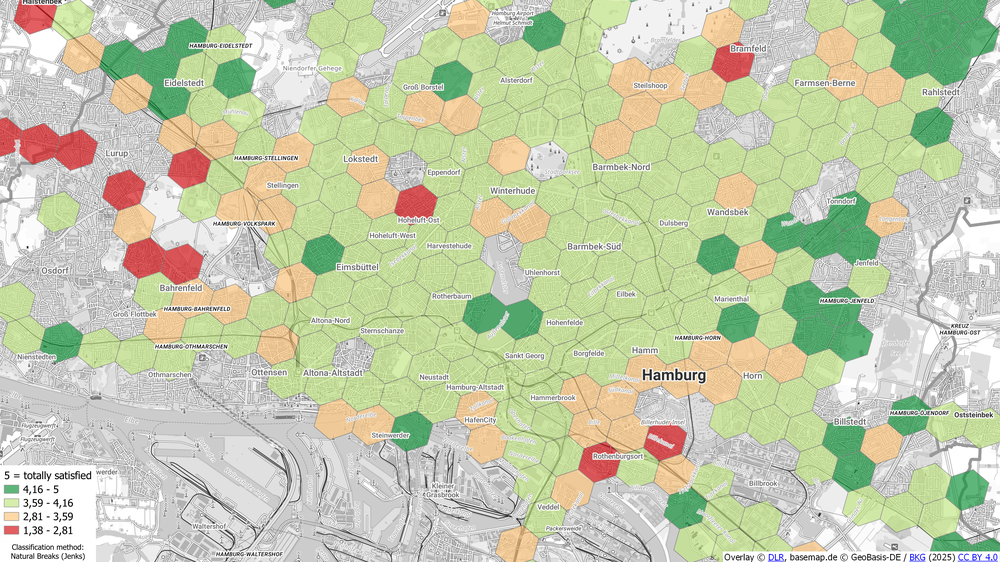Select the red hexagon at Rothenburgsort
Image resolution: width=1000 pixels, height=562 pixels.
(x=602, y=458)
